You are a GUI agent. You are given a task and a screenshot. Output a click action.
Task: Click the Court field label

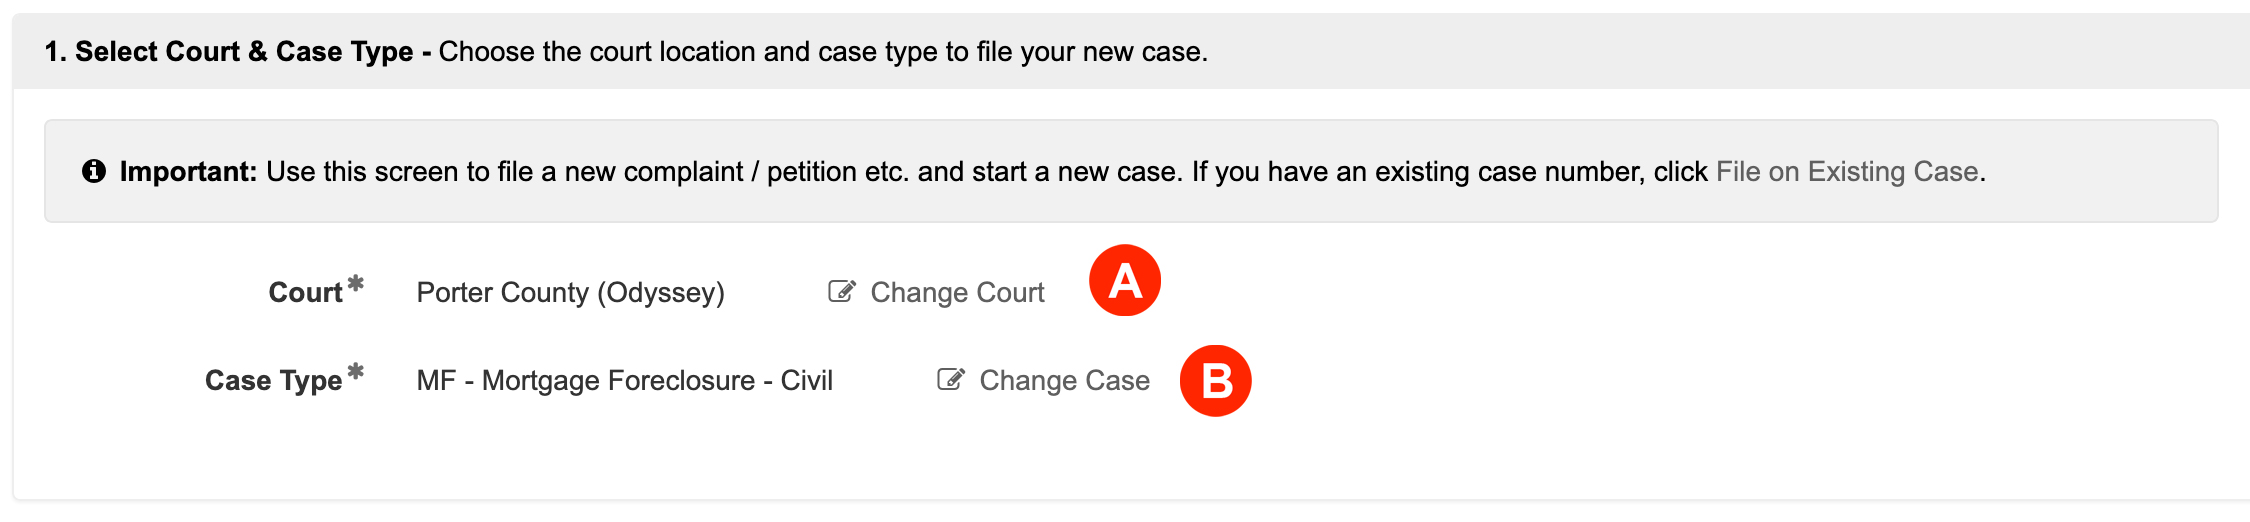point(305,292)
